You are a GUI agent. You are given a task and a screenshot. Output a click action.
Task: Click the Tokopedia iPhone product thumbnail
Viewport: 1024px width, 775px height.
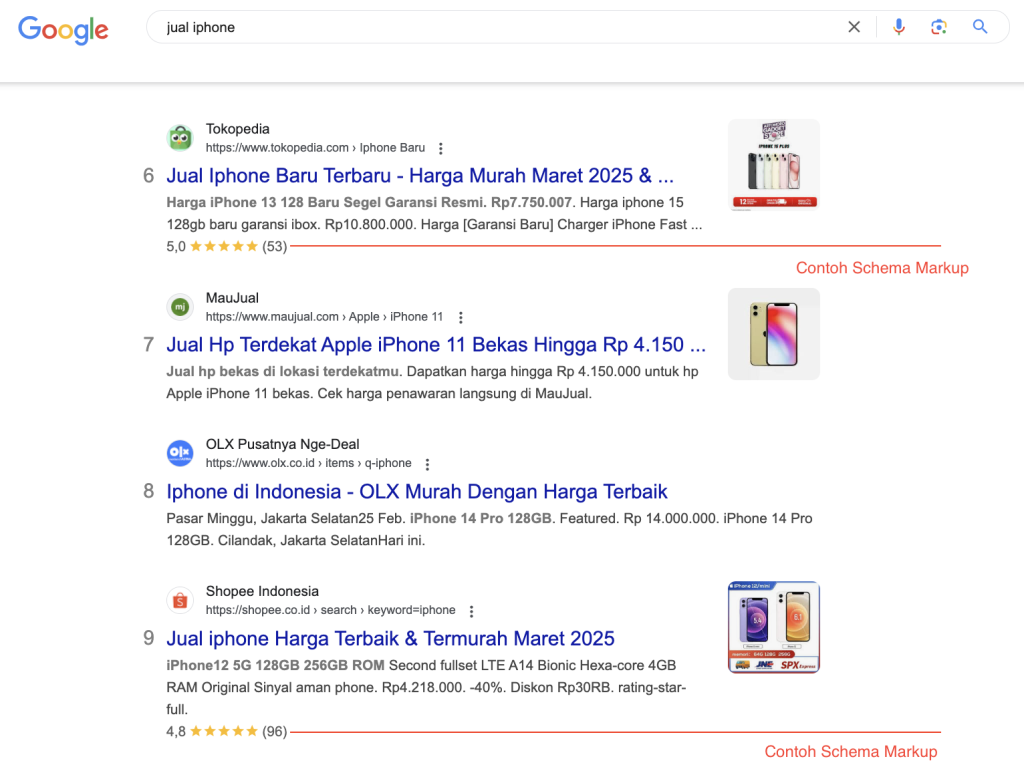pyautogui.click(x=774, y=165)
